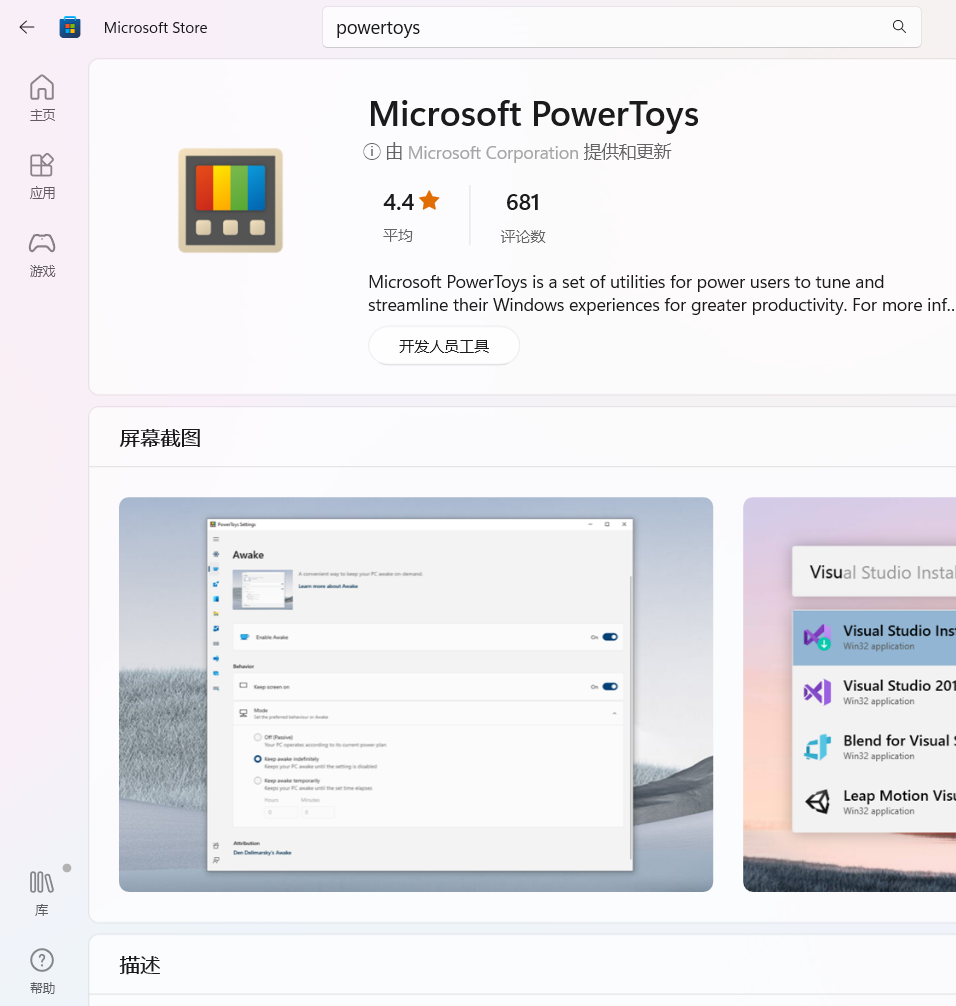This screenshot has height=1006, width=956.
Task: Focus the search box containing powertoys
Action: [x=600, y=27]
